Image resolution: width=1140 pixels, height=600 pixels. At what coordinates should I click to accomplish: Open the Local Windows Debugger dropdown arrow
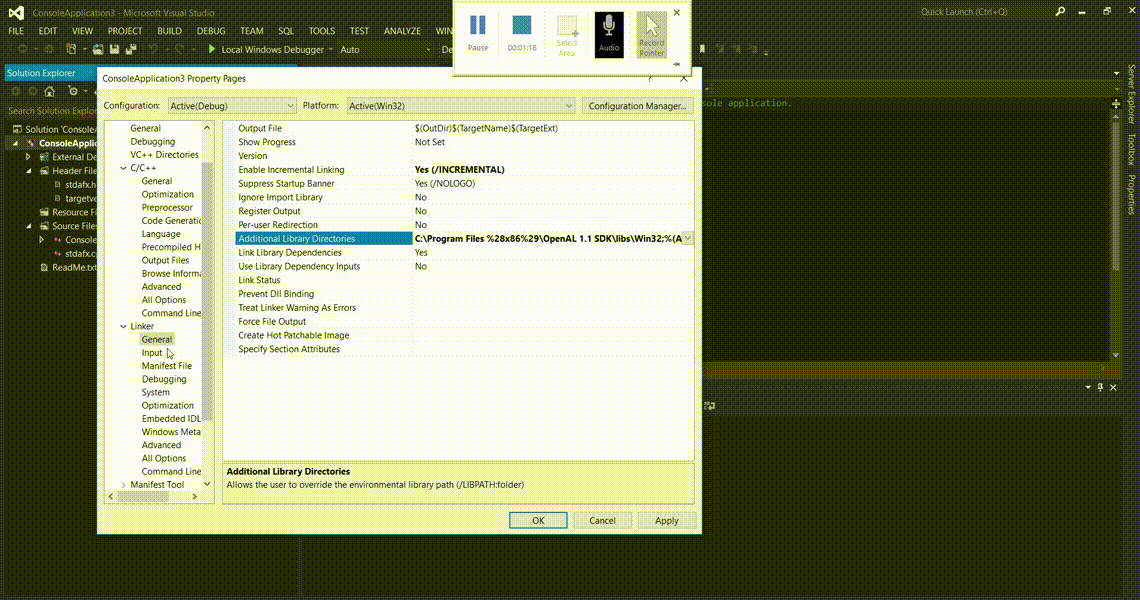tap(330, 49)
